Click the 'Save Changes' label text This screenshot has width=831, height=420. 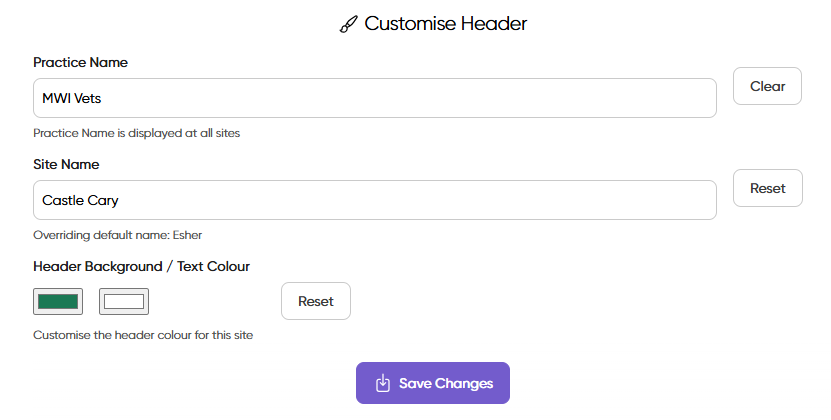(446, 383)
